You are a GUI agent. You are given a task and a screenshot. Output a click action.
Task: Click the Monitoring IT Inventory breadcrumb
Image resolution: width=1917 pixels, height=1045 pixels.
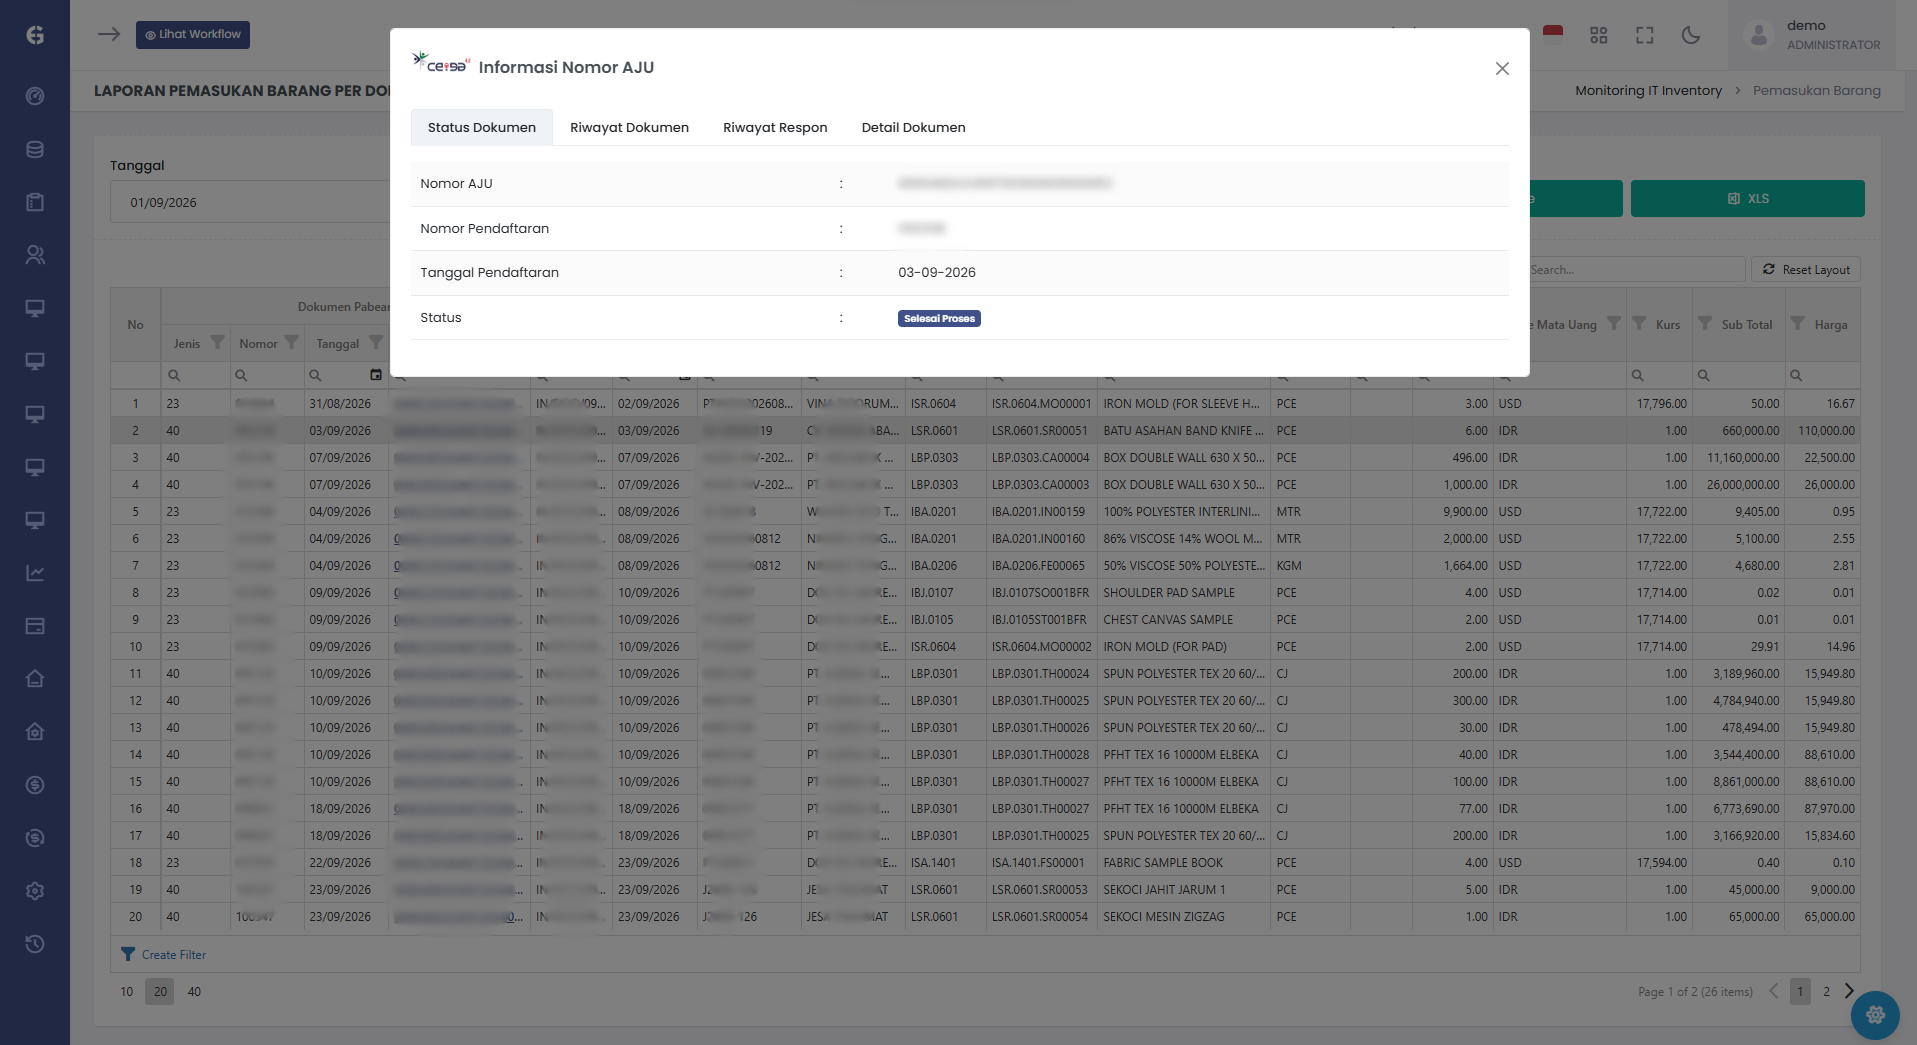[x=1648, y=90]
